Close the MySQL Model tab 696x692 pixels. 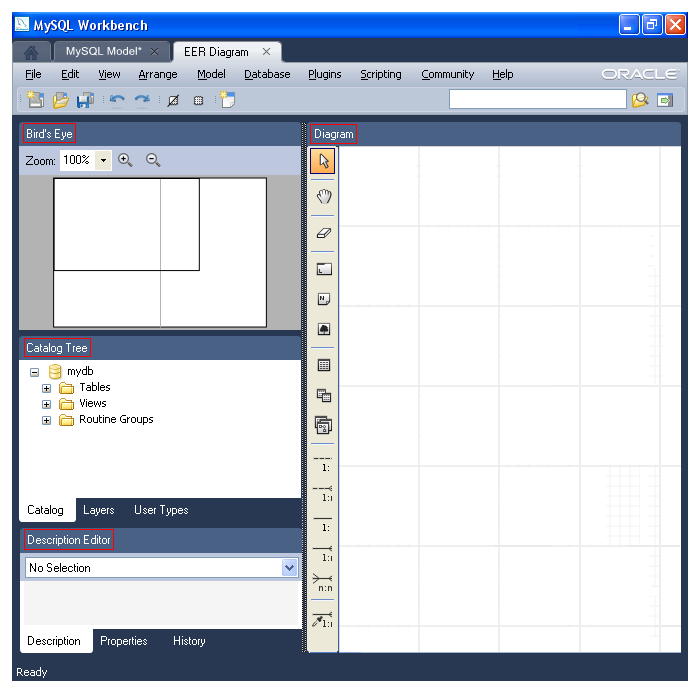coord(154,52)
